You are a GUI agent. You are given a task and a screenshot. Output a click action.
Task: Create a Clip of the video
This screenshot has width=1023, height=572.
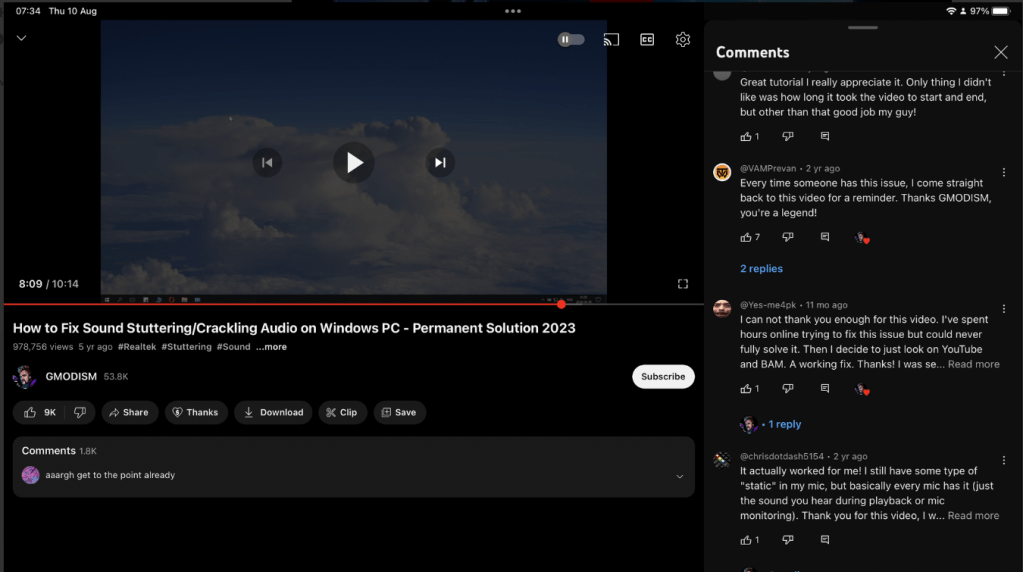click(x=342, y=412)
